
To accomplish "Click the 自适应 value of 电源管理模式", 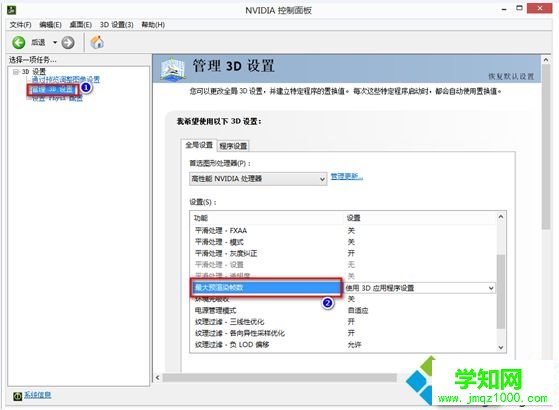I will 358,310.
